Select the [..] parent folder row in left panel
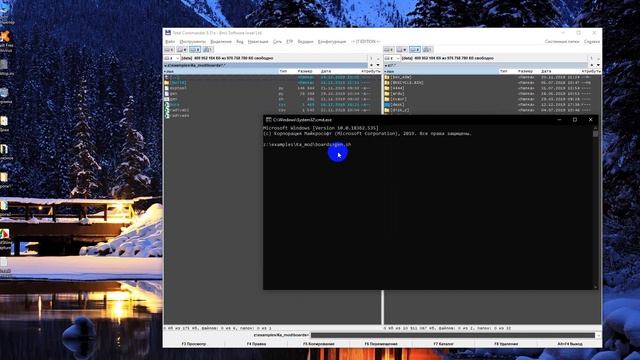640x360 pixels. 273,77
